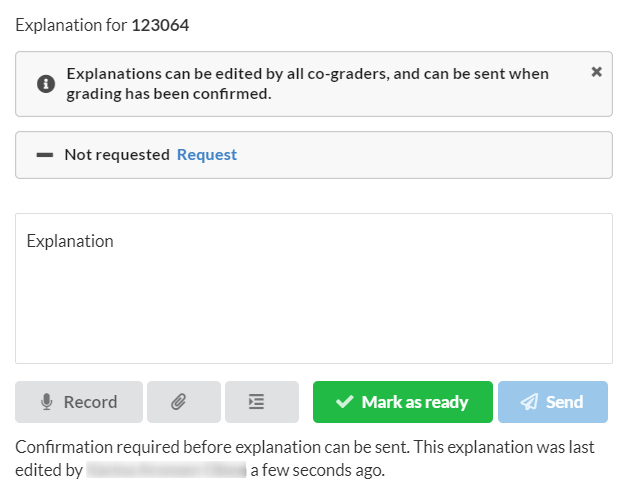Viewport: 621px width, 499px height.
Task: Start audio with the Record button
Action: 79,402
